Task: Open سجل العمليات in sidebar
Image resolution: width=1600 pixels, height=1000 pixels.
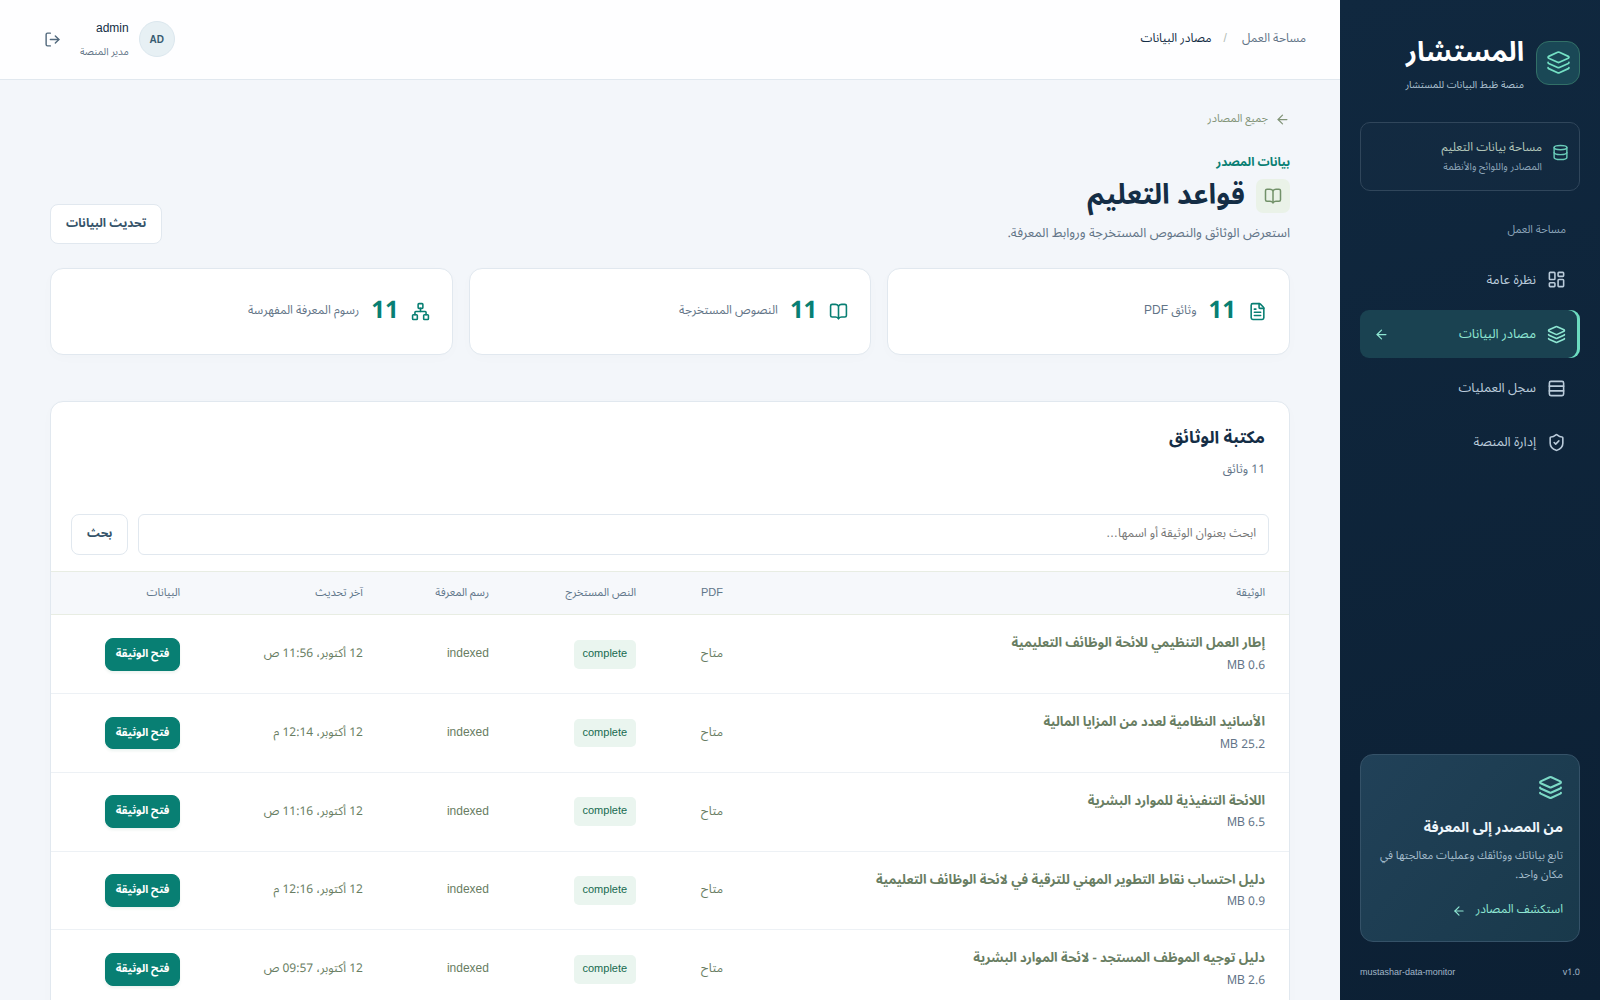Action: [1470, 388]
